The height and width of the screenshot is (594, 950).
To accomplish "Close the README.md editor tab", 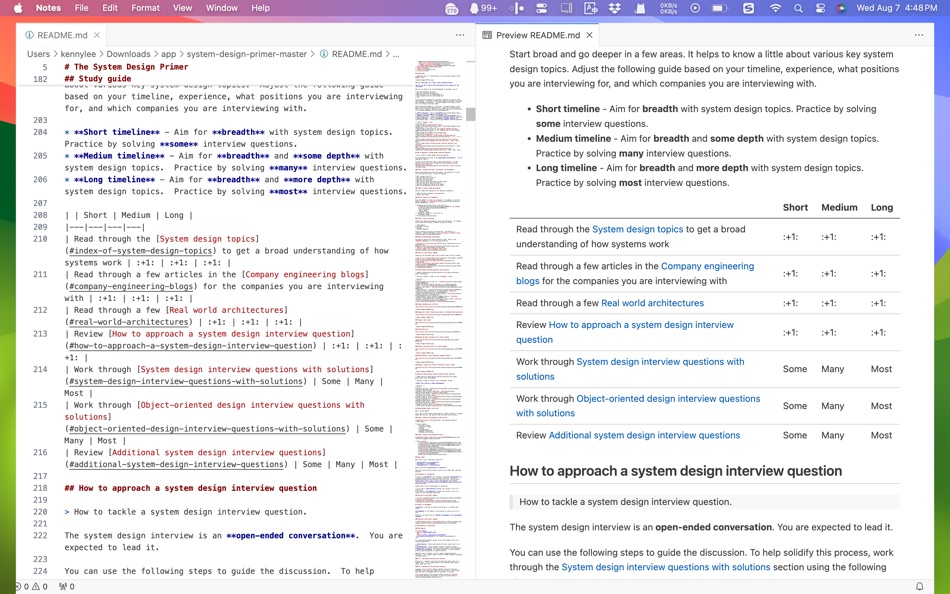I will (97, 35).
